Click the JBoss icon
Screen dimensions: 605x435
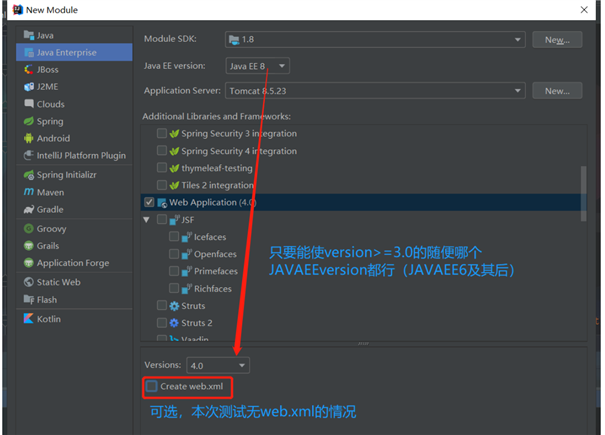coord(29,69)
